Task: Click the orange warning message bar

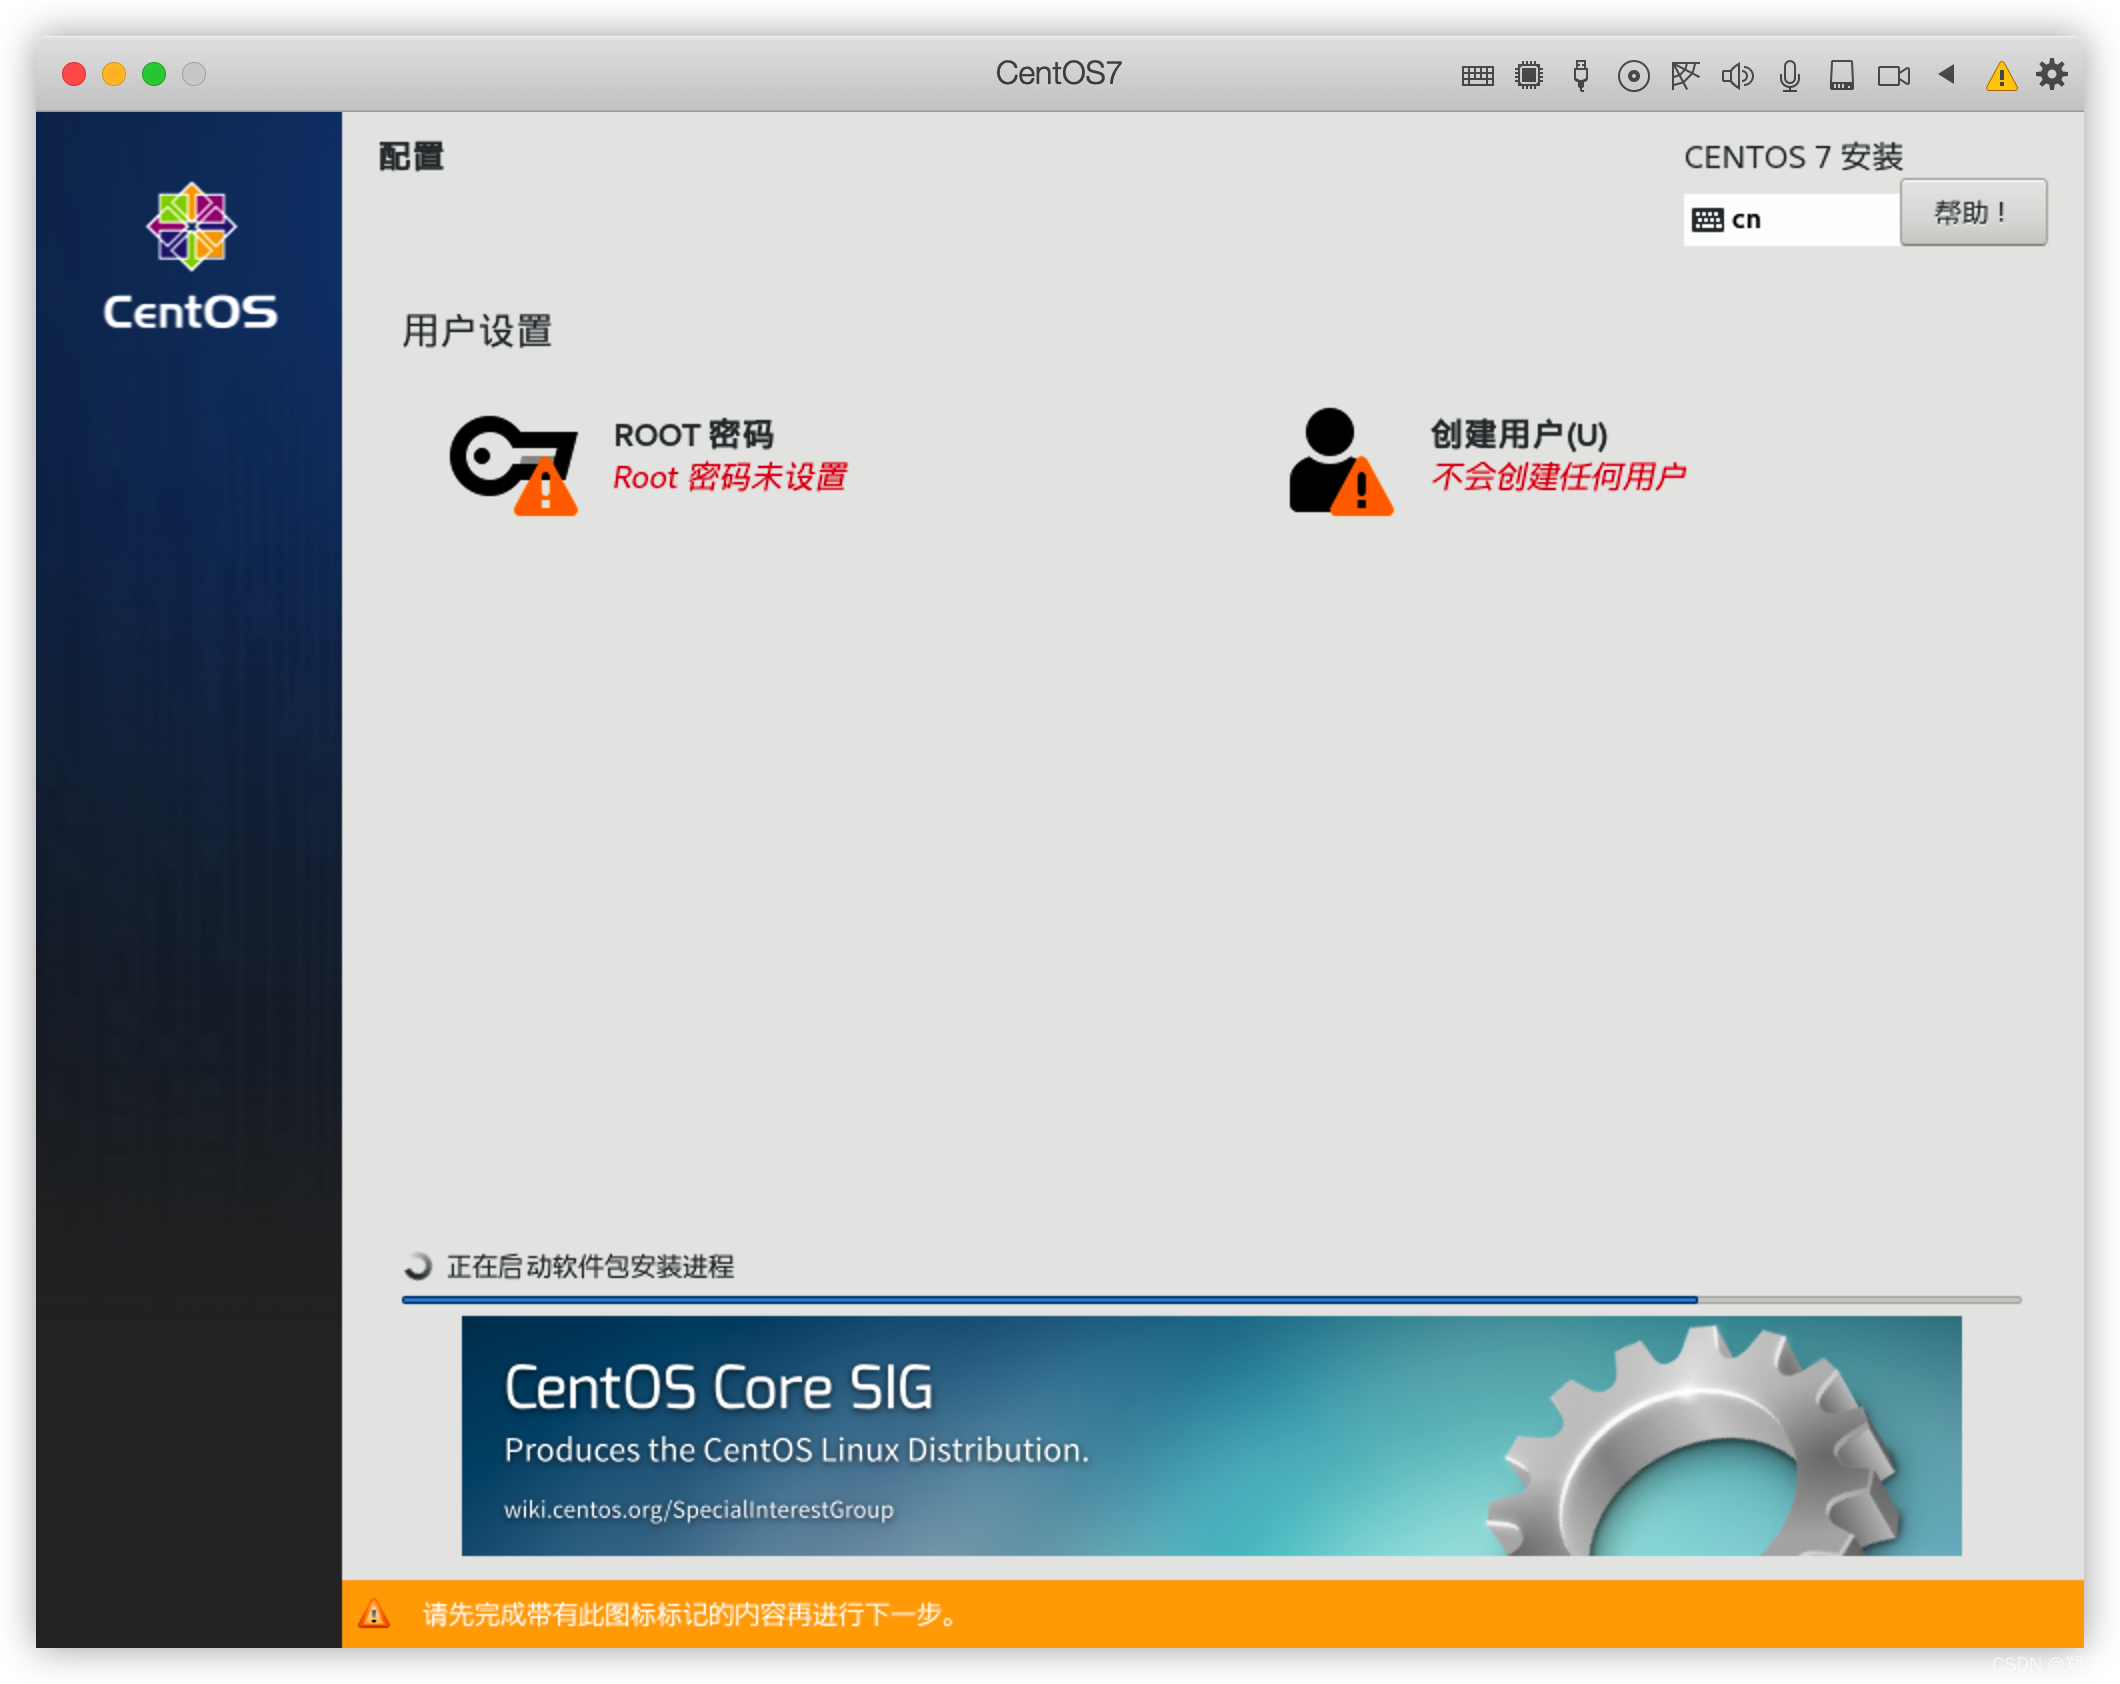Action: coord(1210,1613)
